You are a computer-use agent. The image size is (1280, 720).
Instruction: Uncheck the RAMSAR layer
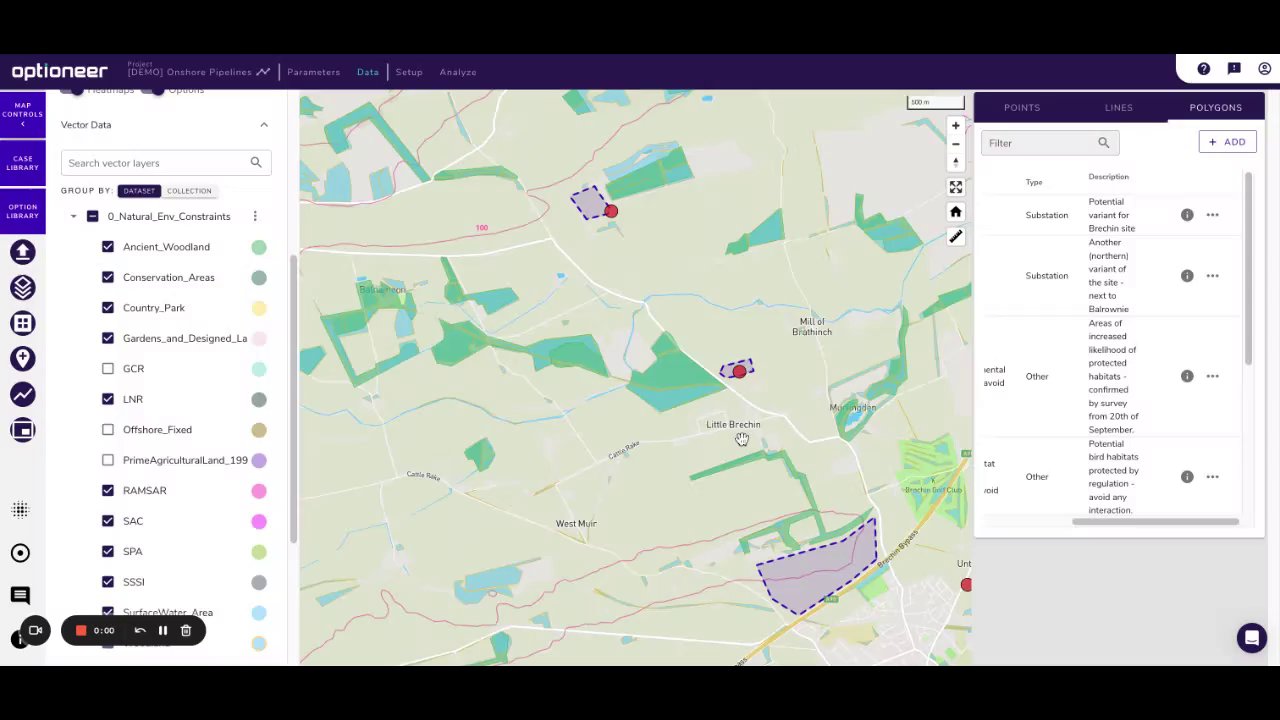(108, 491)
